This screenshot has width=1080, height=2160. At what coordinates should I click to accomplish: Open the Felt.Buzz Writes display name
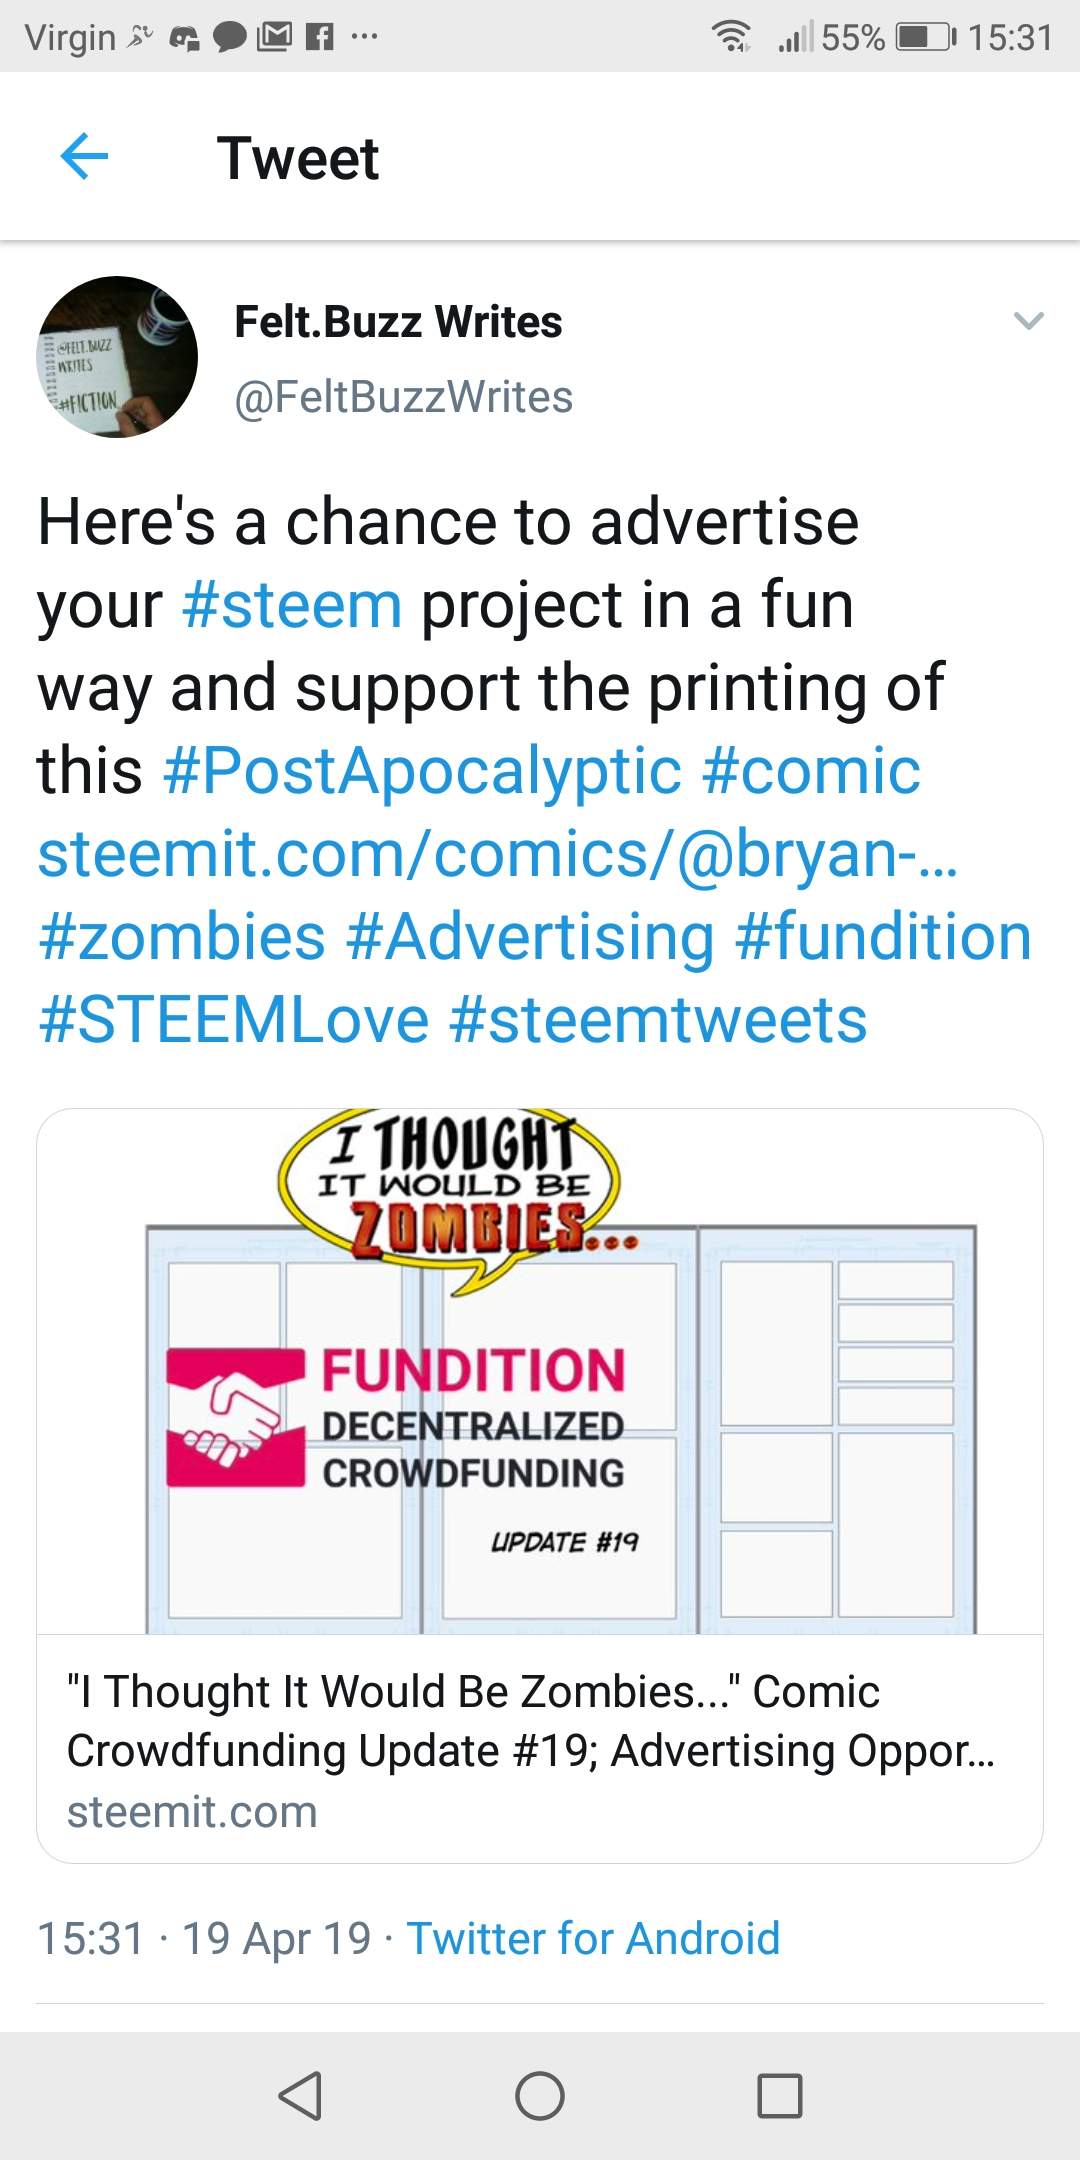click(x=398, y=322)
